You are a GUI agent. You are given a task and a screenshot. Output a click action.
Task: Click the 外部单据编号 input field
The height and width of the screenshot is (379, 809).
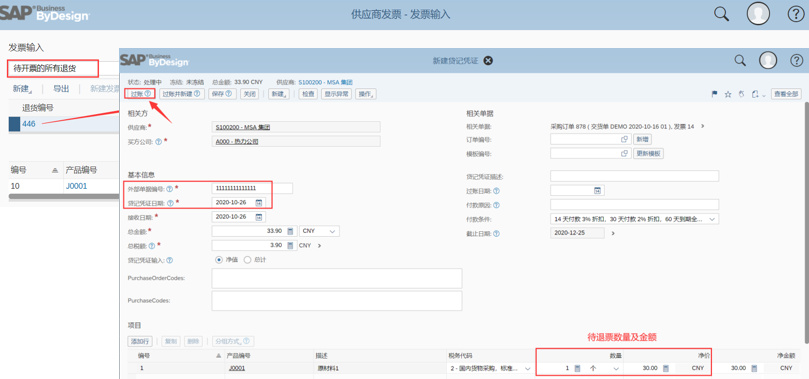[252, 188]
